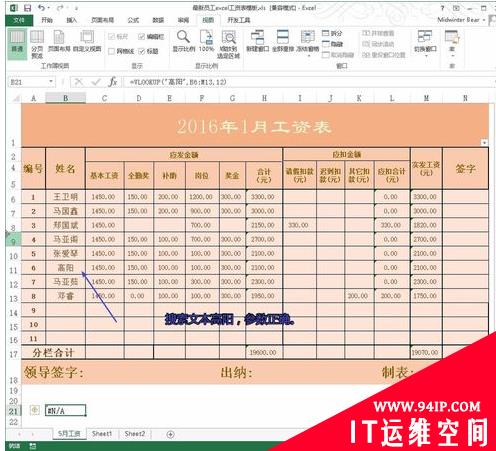
Task: Open the Freeze Panes (冻结窗格) dropdown
Action: pos(307,43)
